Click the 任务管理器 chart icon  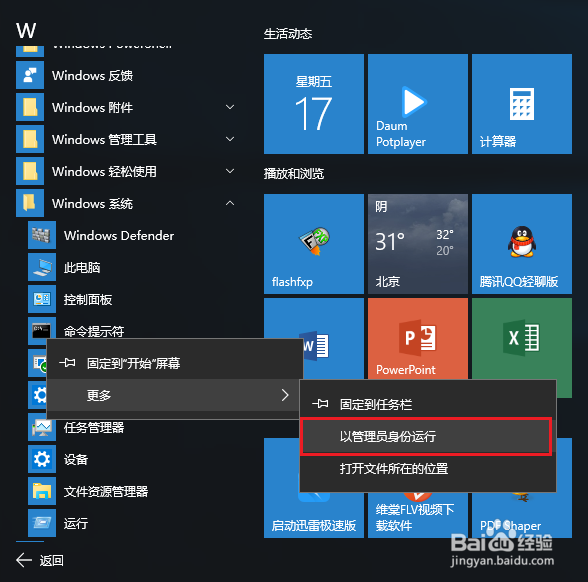[x=42, y=428]
